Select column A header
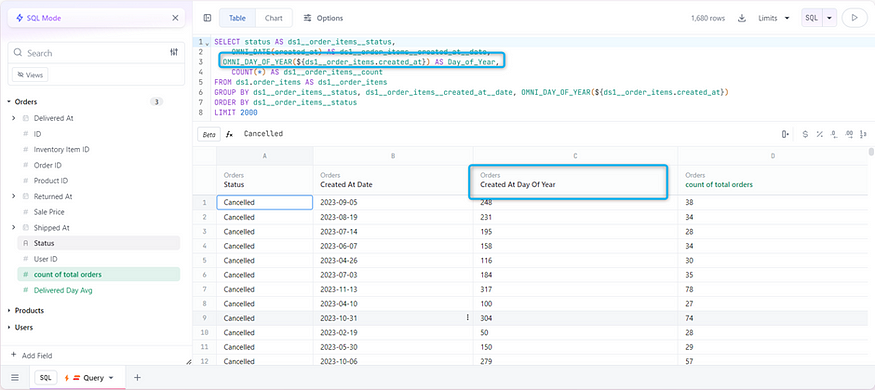Viewport: 875px width, 390px height. point(265,156)
